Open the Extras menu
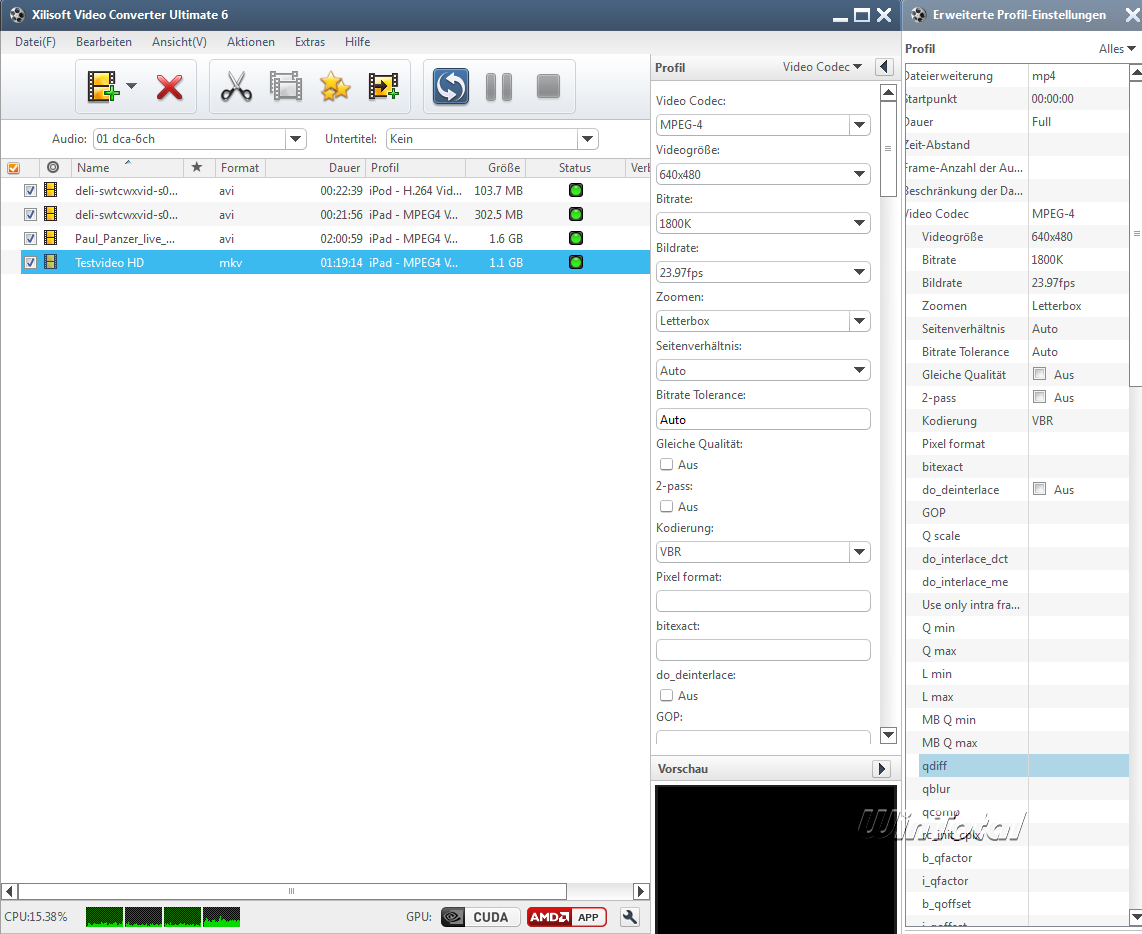Image resolution: width=1142 pixels, height=934 pixels. pos(310,42)
